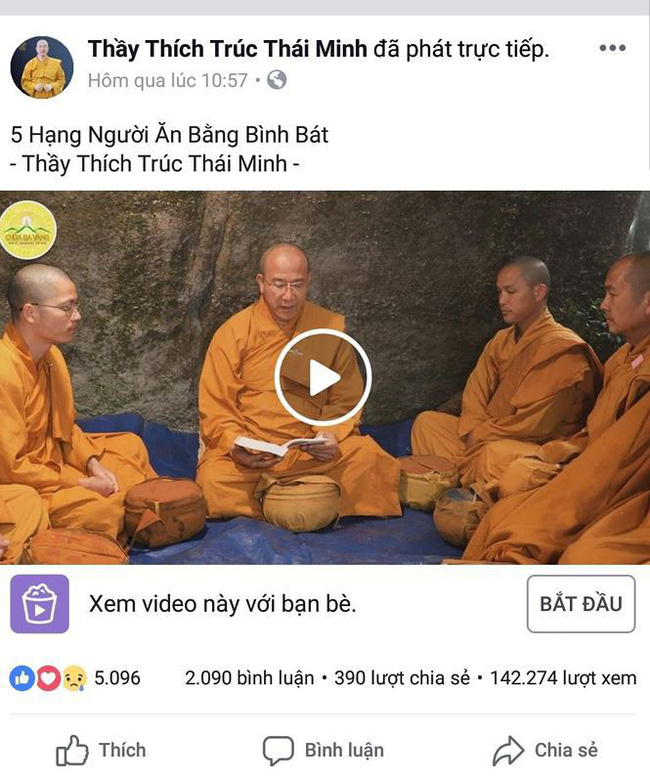Open Thầy Thích Trúc Thái Minh page name

(x=227, y=49)
